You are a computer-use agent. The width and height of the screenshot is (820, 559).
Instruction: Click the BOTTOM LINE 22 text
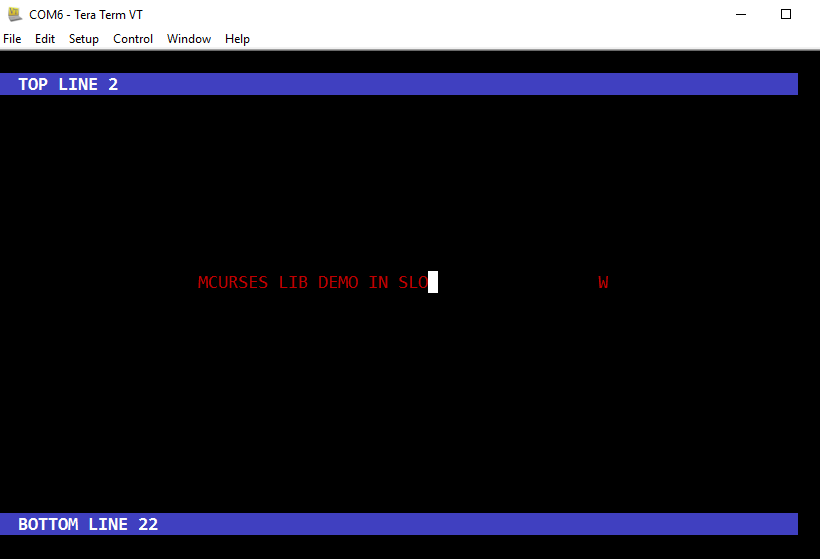[88, 524]
